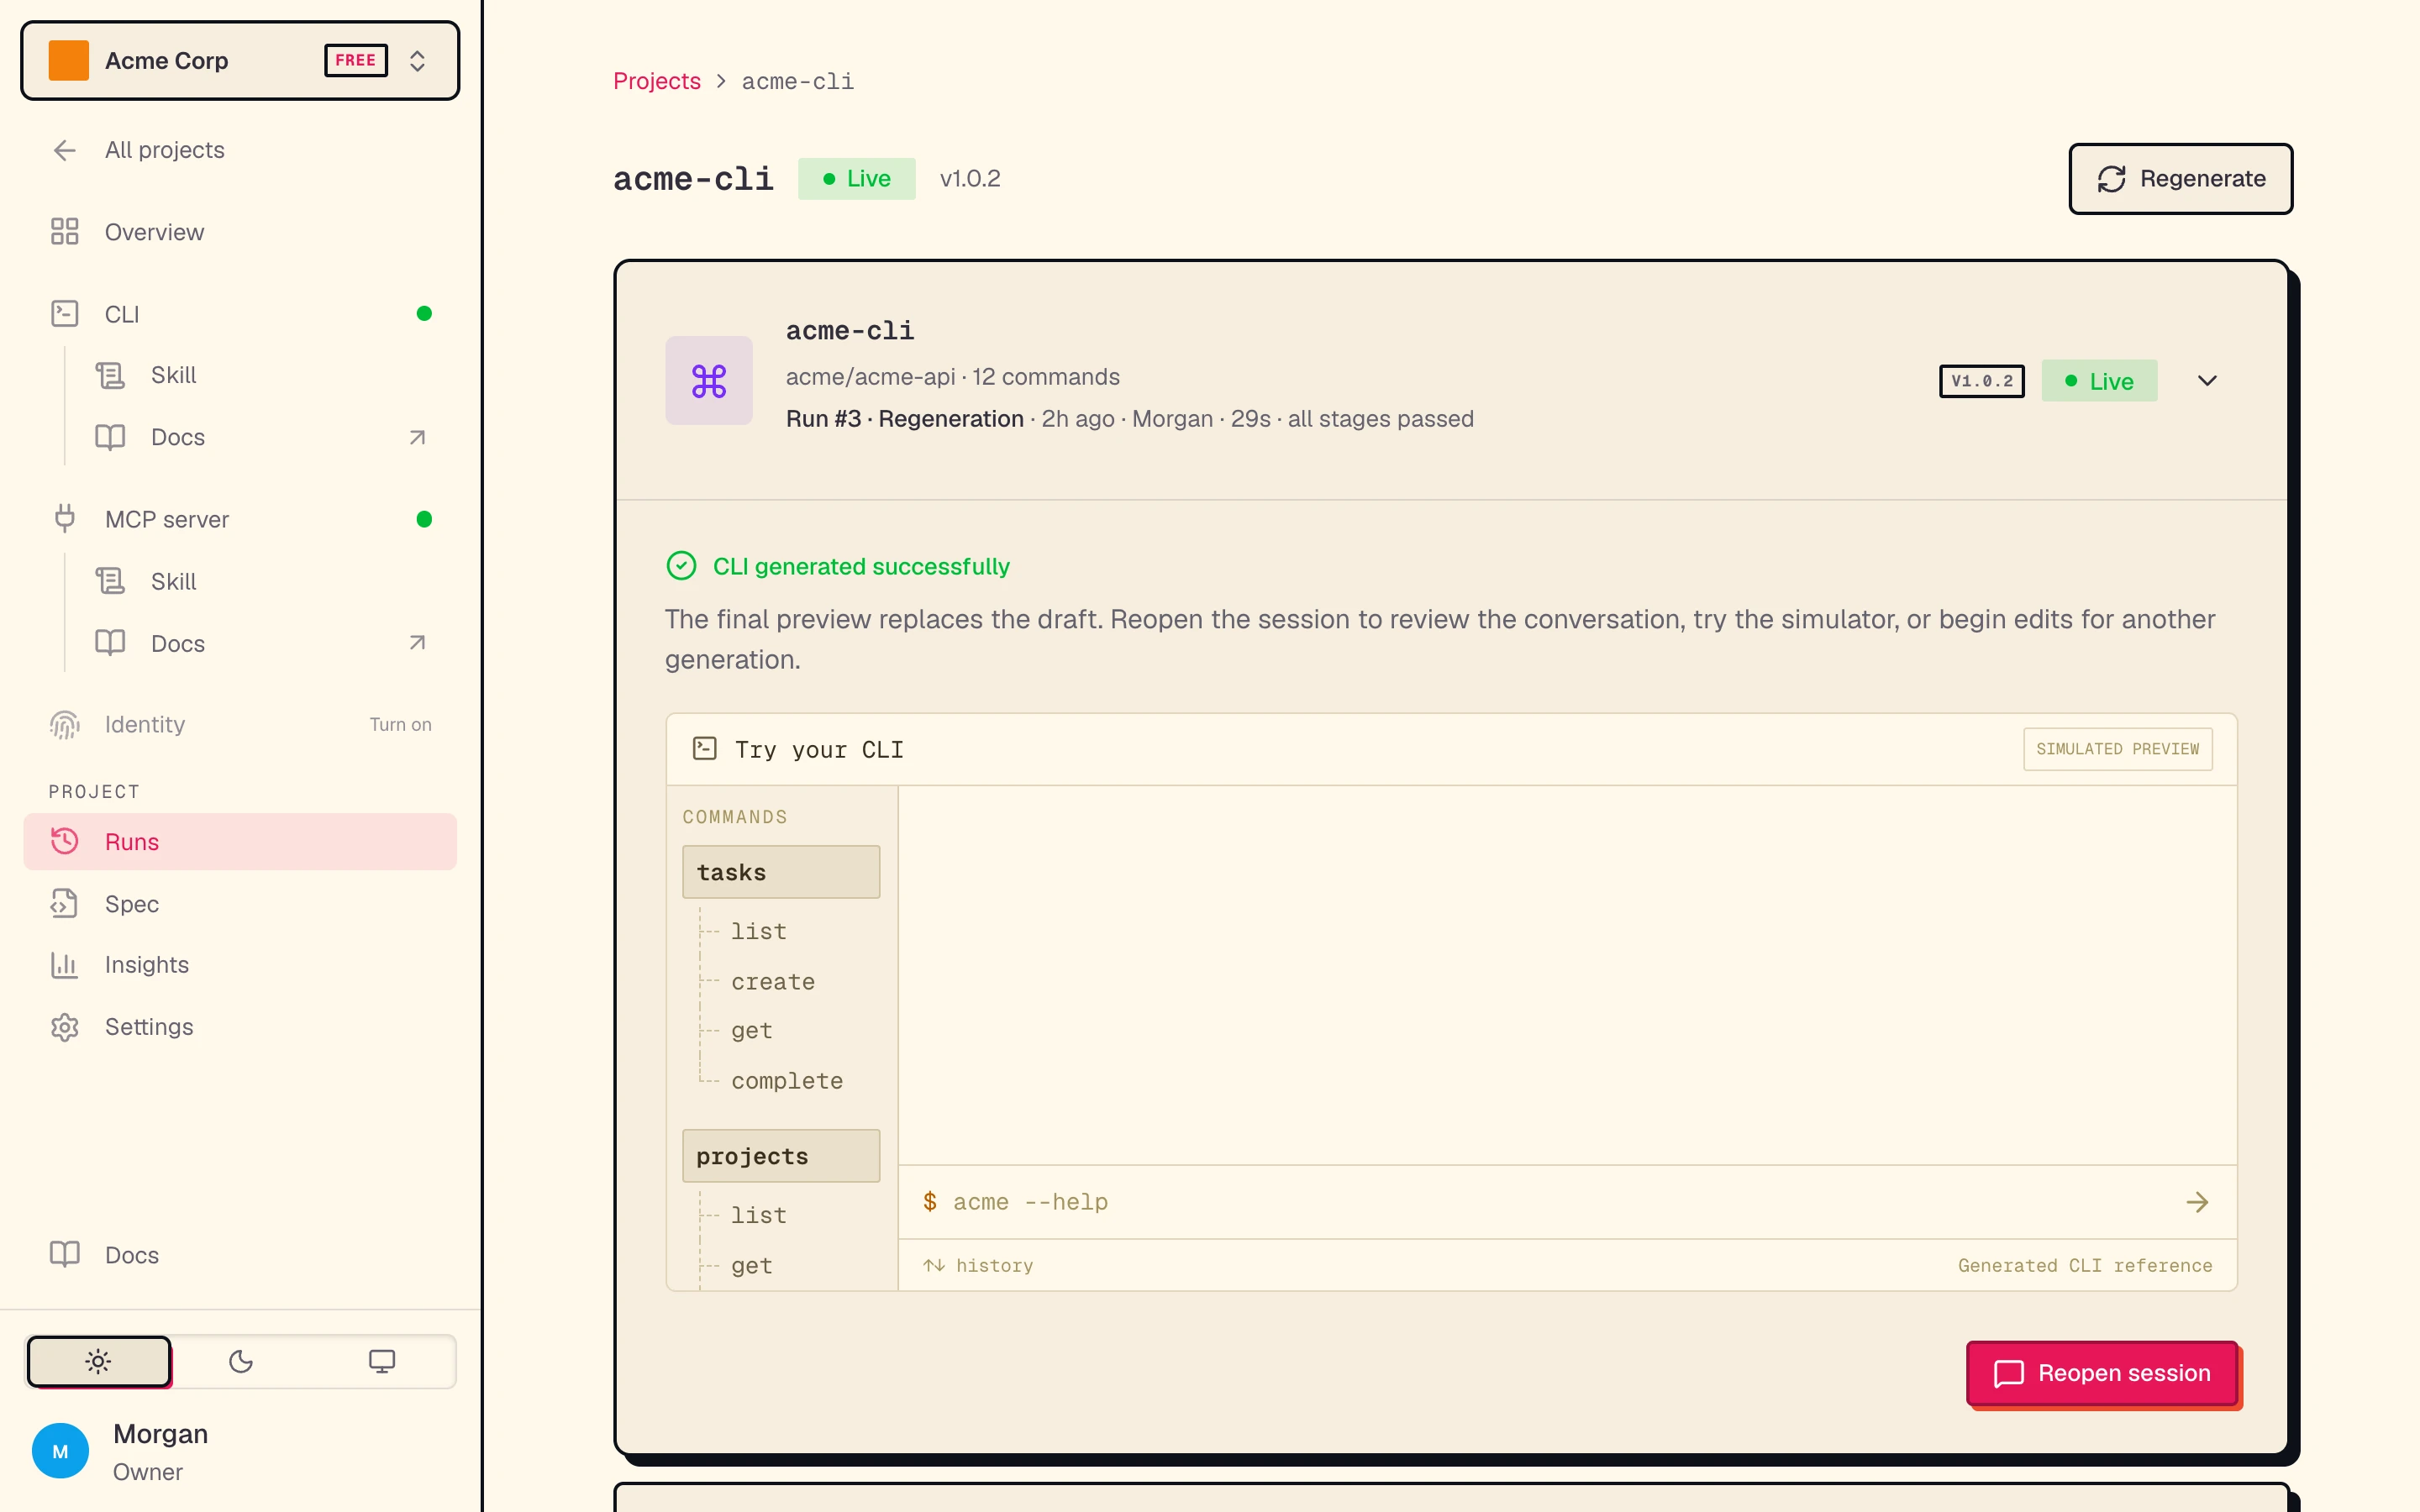Click the SIMULATED PREVIEW label
This screenshot has height=1512, width=2420.
click(x=2117, y=749)
